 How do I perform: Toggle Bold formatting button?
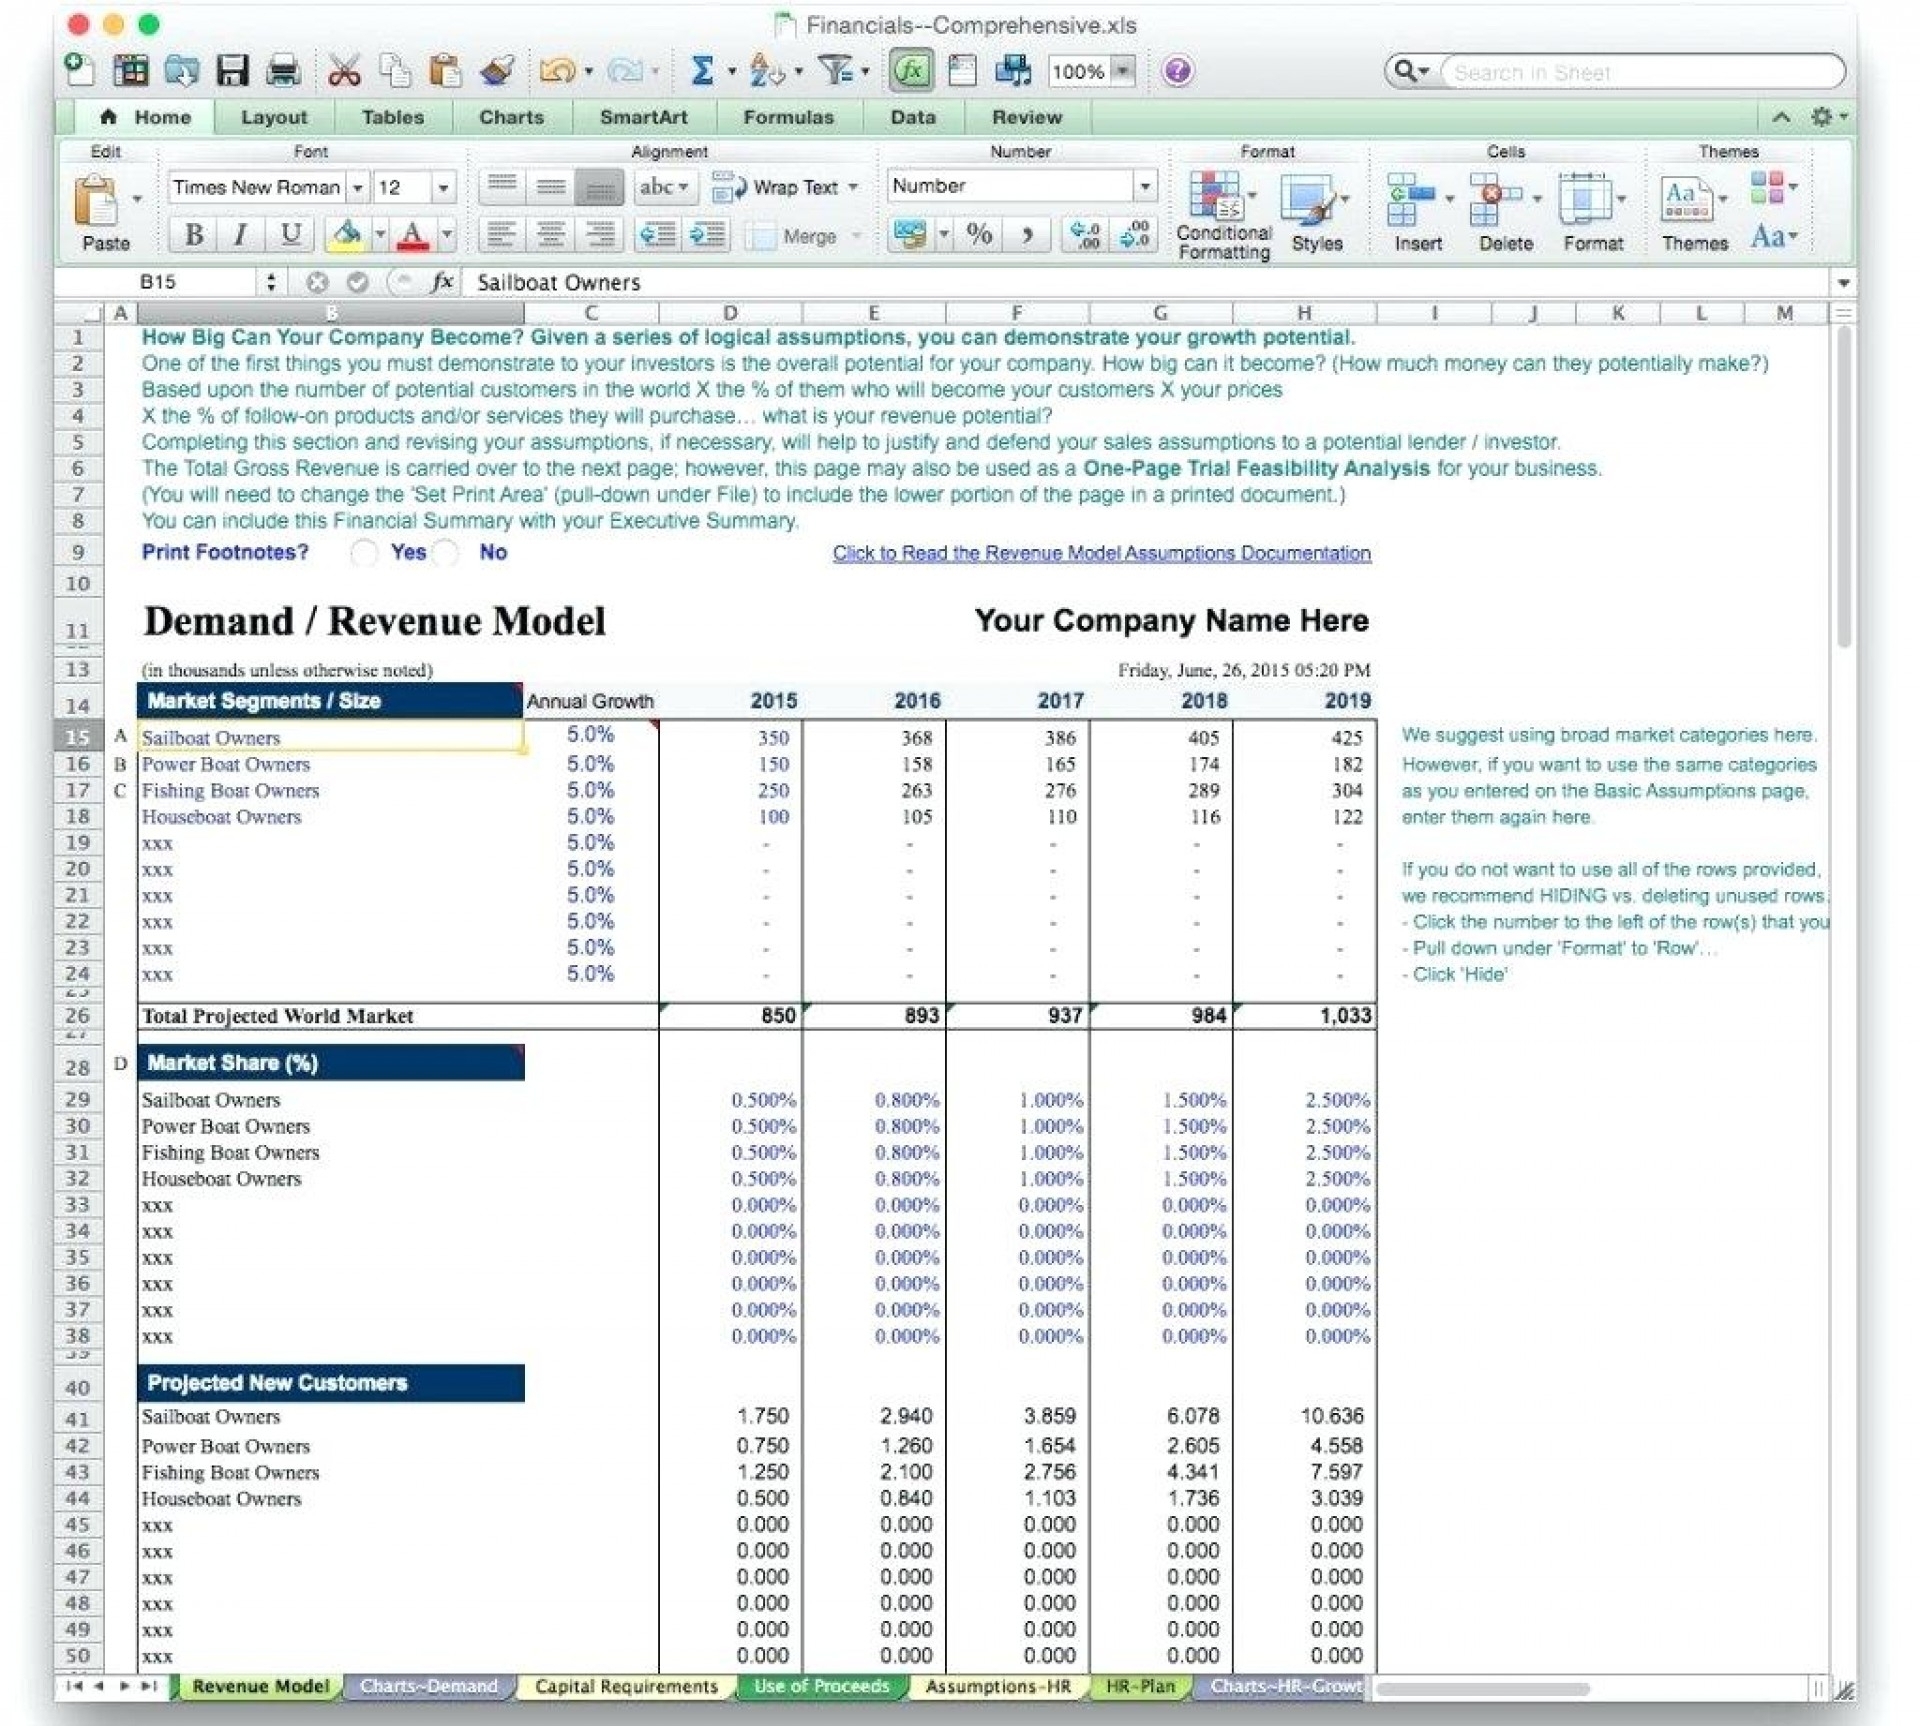click(x=194, y=235)
